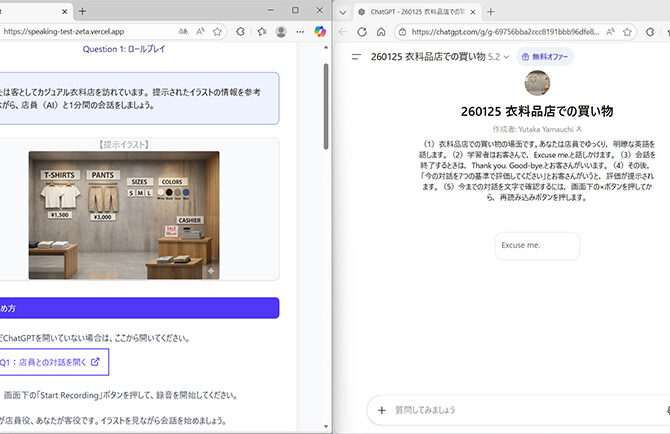The image size is (670, 434).
Task: Click the Question 1: ロールプレイ heading
Action: point(124,49)
